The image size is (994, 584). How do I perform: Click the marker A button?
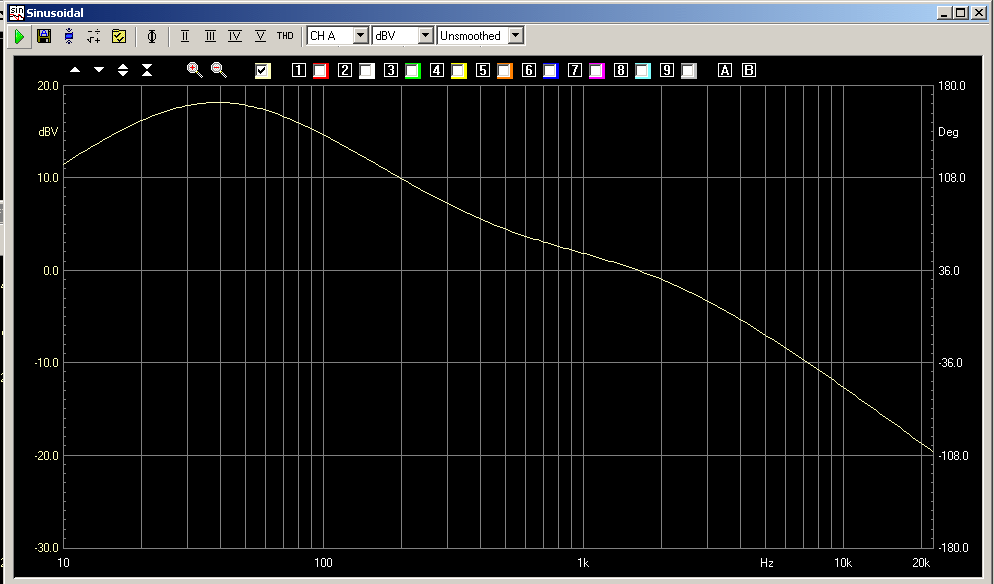(x=725, y=71)
